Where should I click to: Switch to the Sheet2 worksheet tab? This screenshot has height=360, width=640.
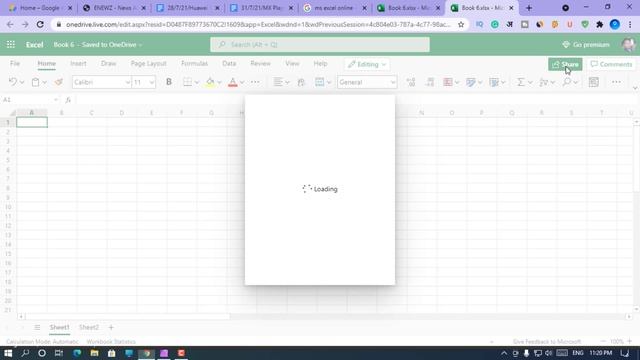coord(89,327)
